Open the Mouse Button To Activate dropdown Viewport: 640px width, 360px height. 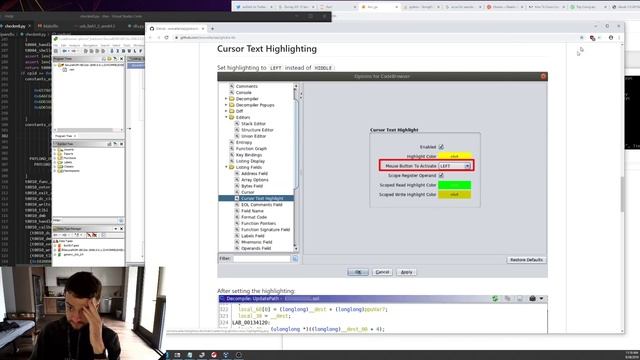[455, 166]
